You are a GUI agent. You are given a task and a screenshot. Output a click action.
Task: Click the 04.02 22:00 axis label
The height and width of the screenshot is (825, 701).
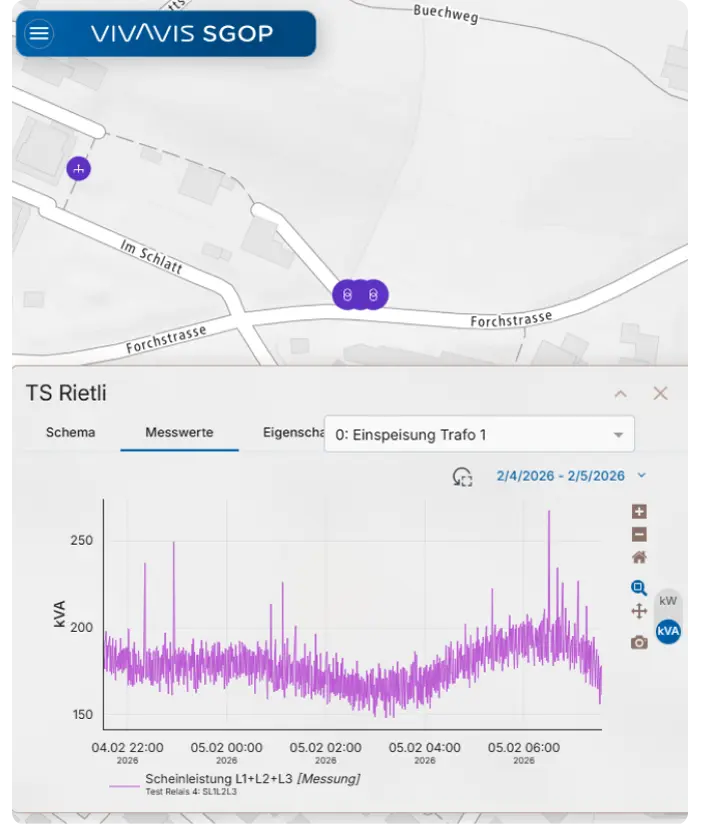pyautogui.click(x=127, y=748)
